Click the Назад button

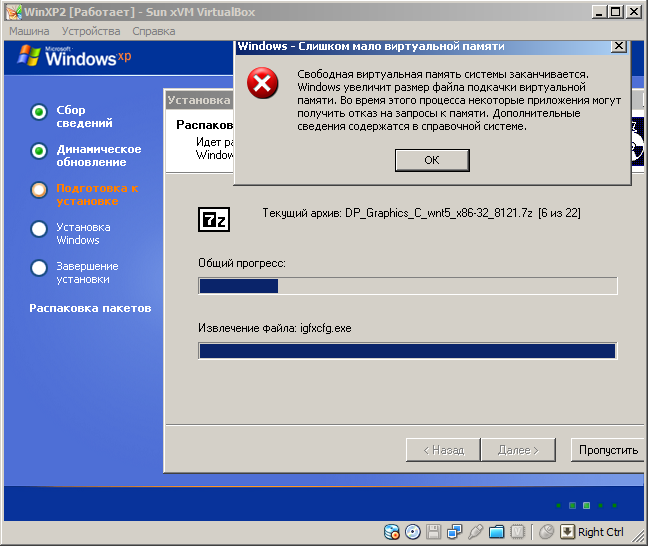coord(443,450)
